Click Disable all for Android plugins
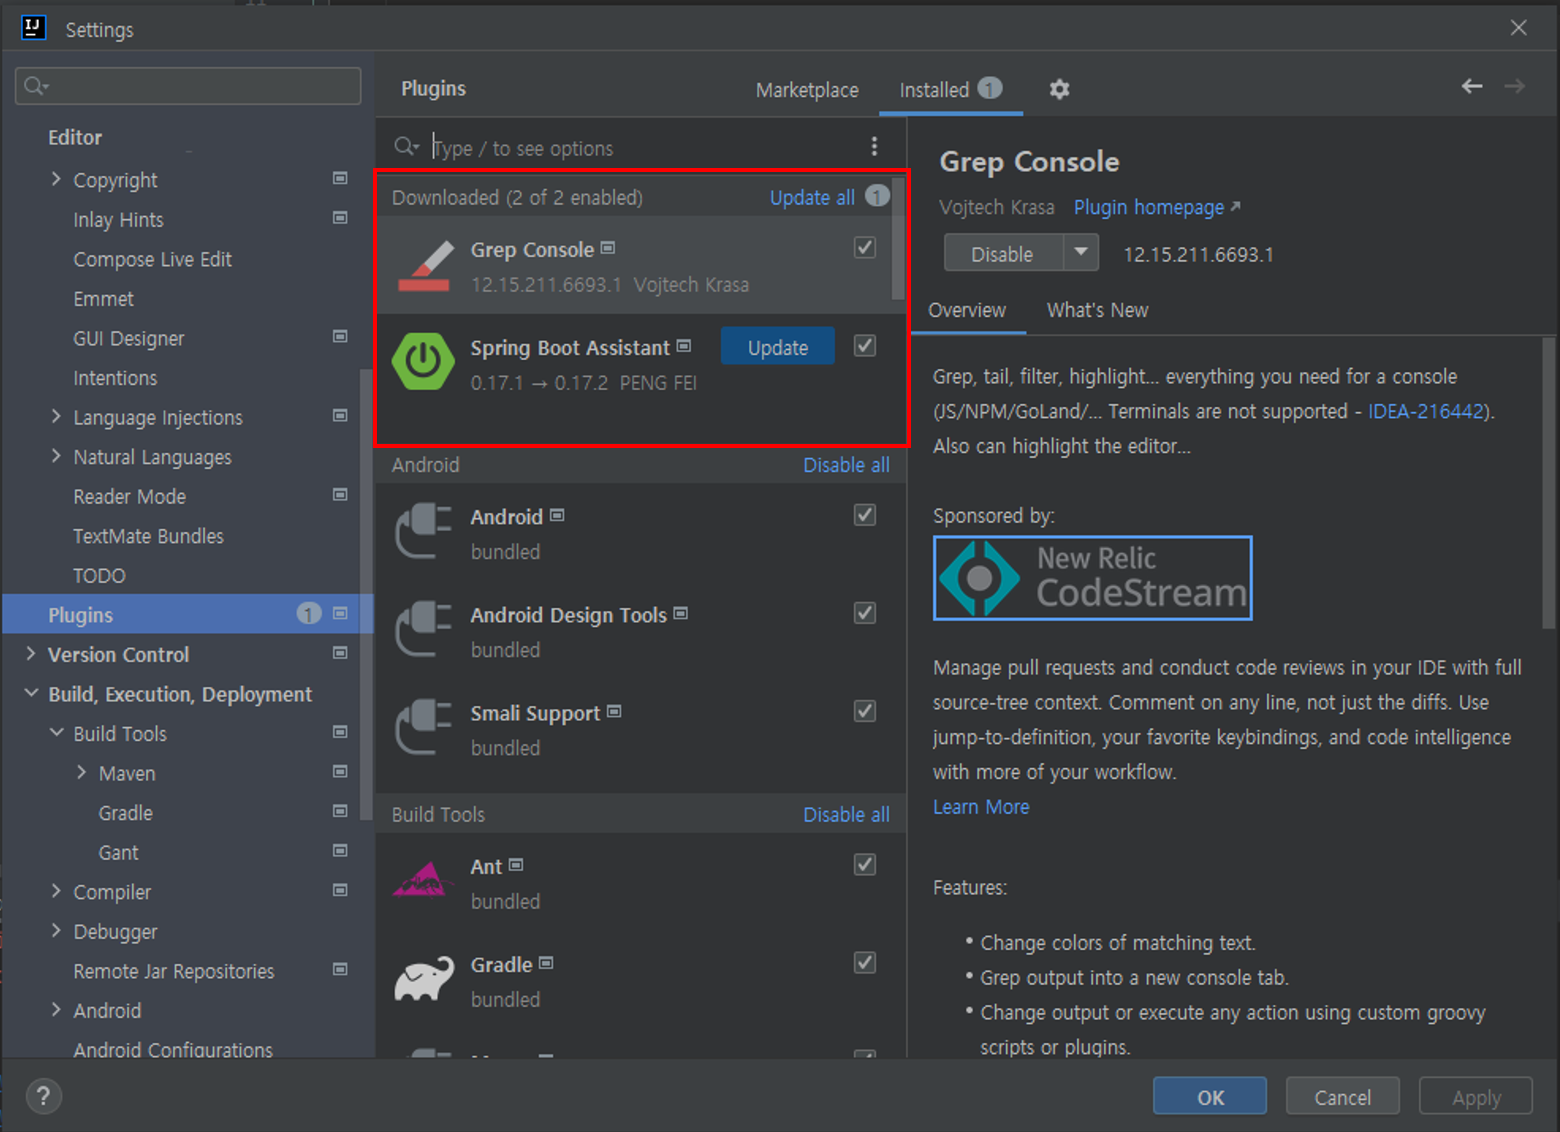1560x1132 pixels. tap(846, 465)
